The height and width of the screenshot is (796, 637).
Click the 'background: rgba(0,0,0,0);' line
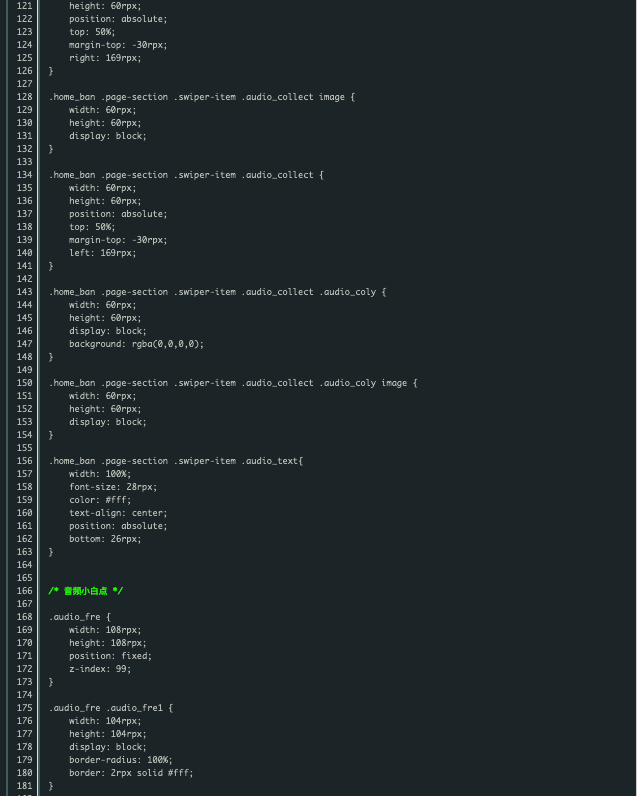[x=137, y=344]
